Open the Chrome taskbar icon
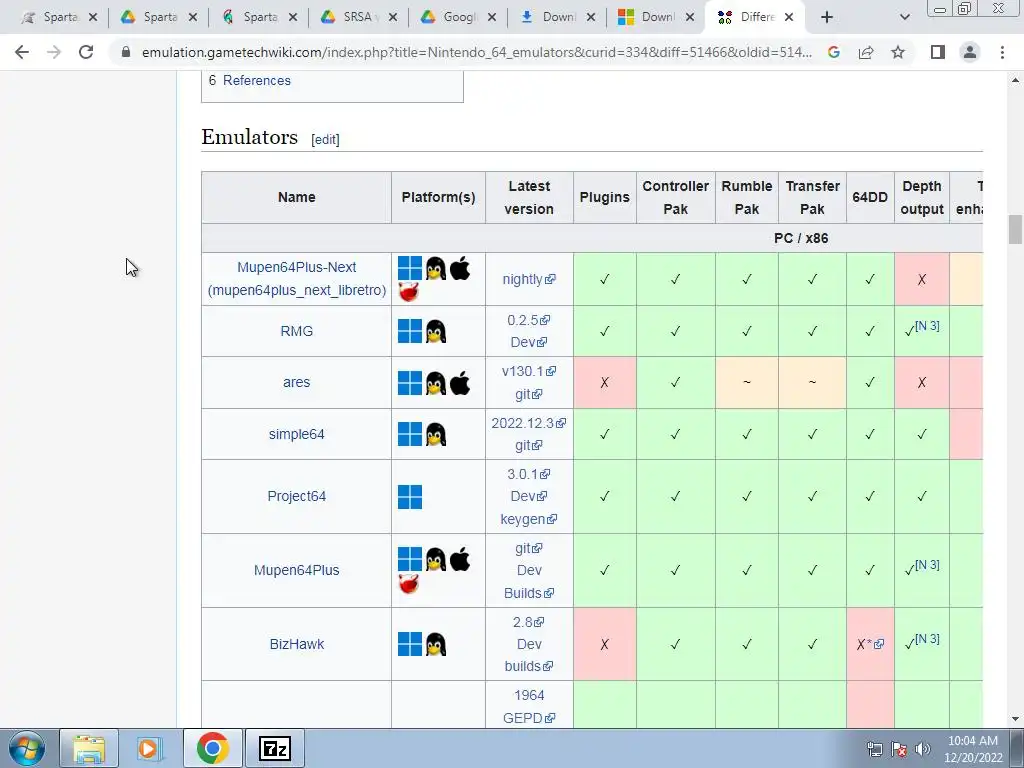The image size is (1024, 768). [212, 748]
